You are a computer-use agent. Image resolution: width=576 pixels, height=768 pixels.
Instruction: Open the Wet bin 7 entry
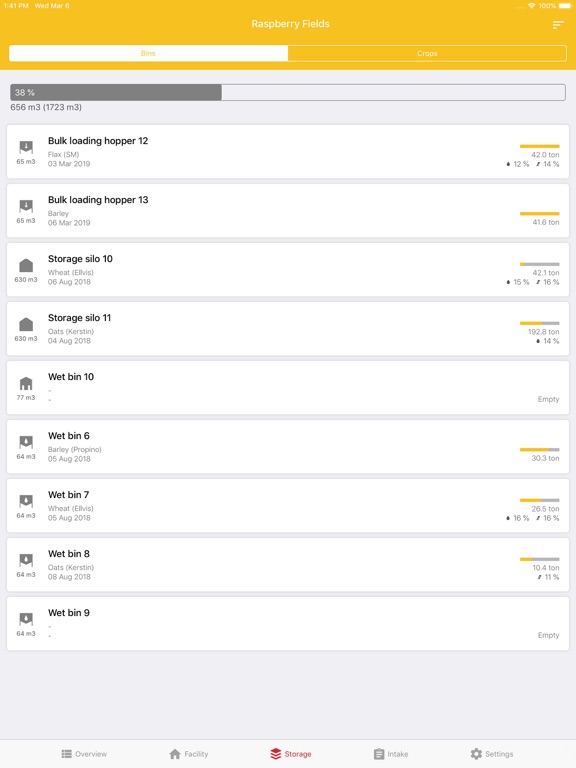[x=288, y=505]
